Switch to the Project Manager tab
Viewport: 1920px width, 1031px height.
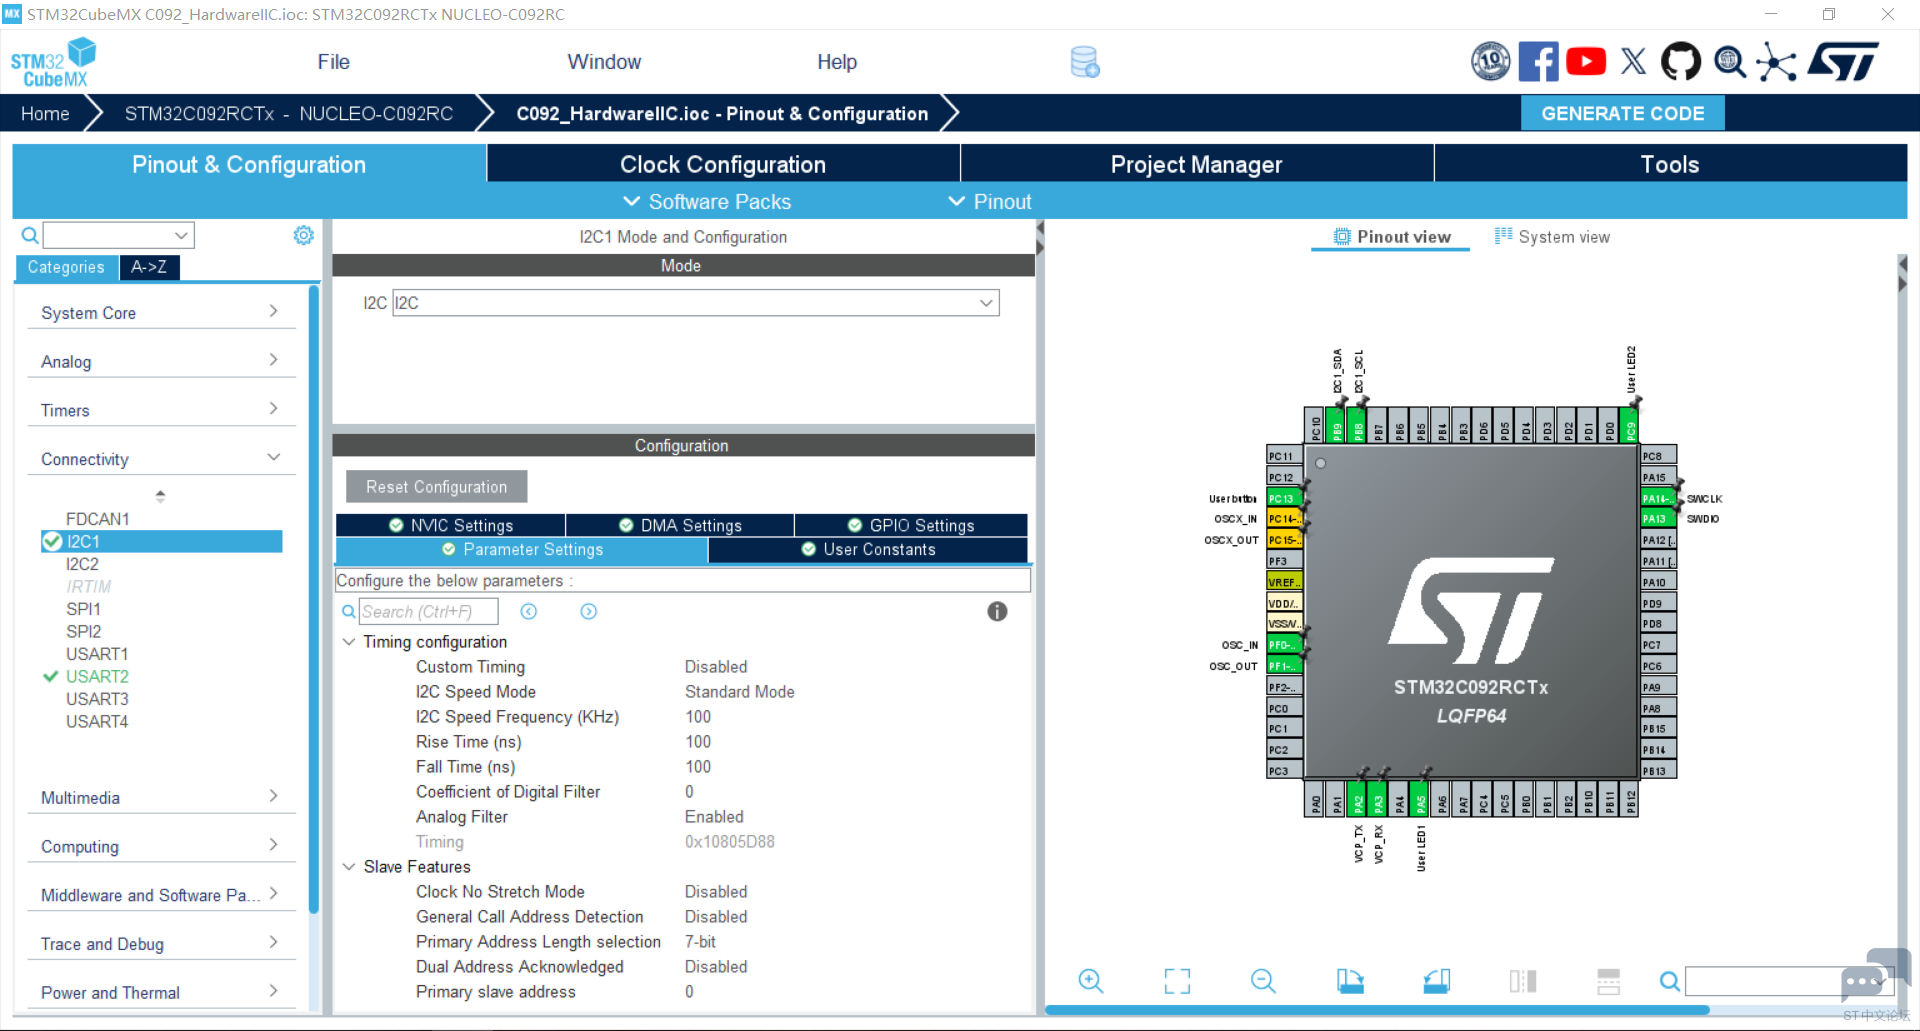(x=1196, y=164)
